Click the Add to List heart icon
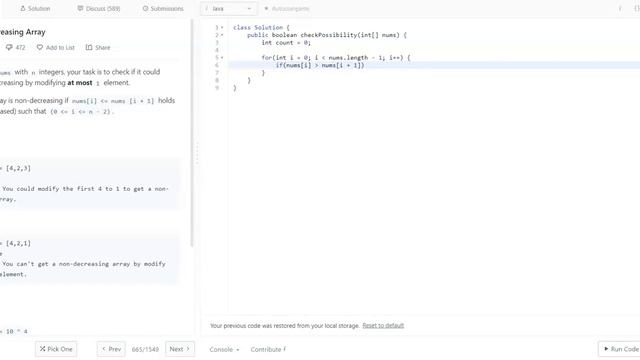640x360 pixels. (x=40, y=47)
